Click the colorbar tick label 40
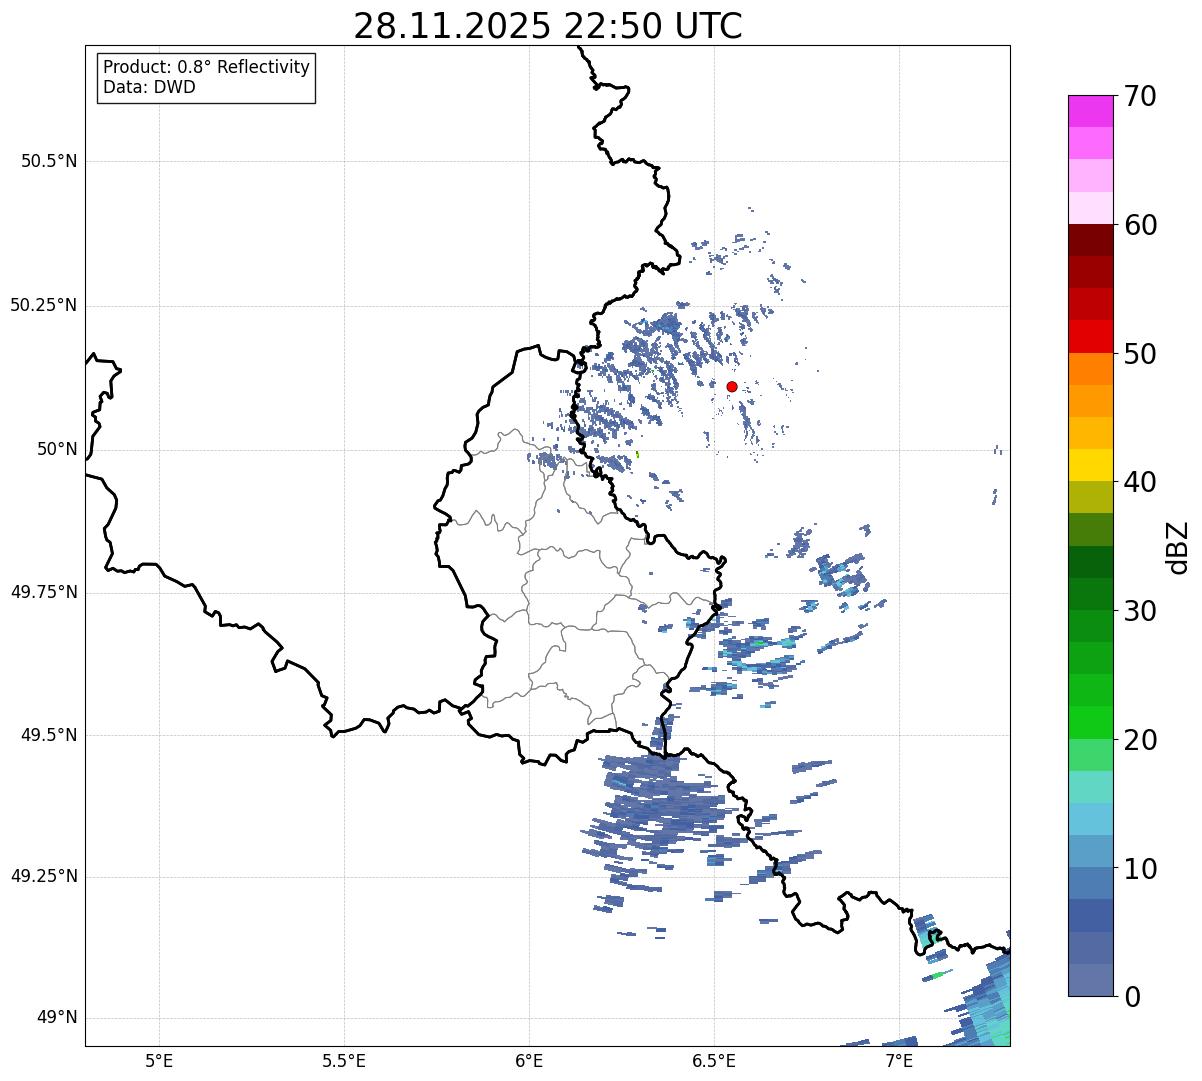The width and height of the screenshot is (1202, 1081). (1139, 482)
